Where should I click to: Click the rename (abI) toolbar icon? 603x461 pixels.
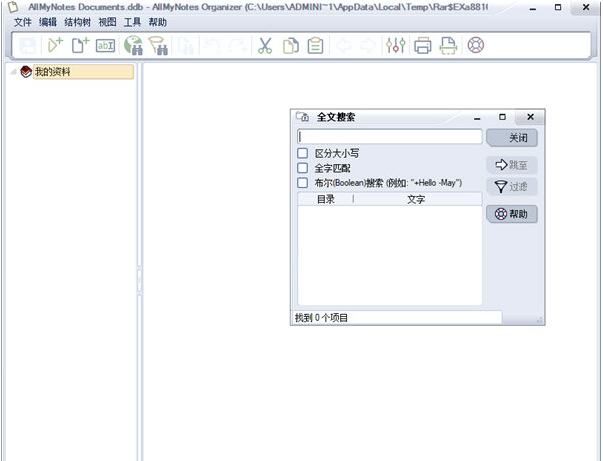point(105,45)
